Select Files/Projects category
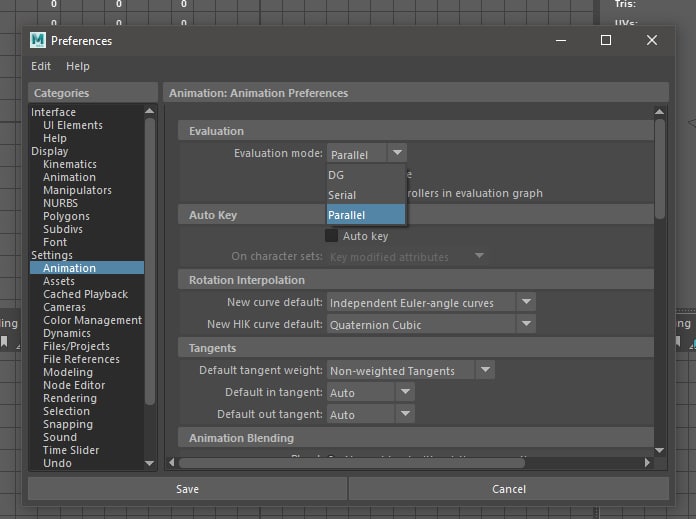Screen dimensions: 696x519 click(76, 346)
